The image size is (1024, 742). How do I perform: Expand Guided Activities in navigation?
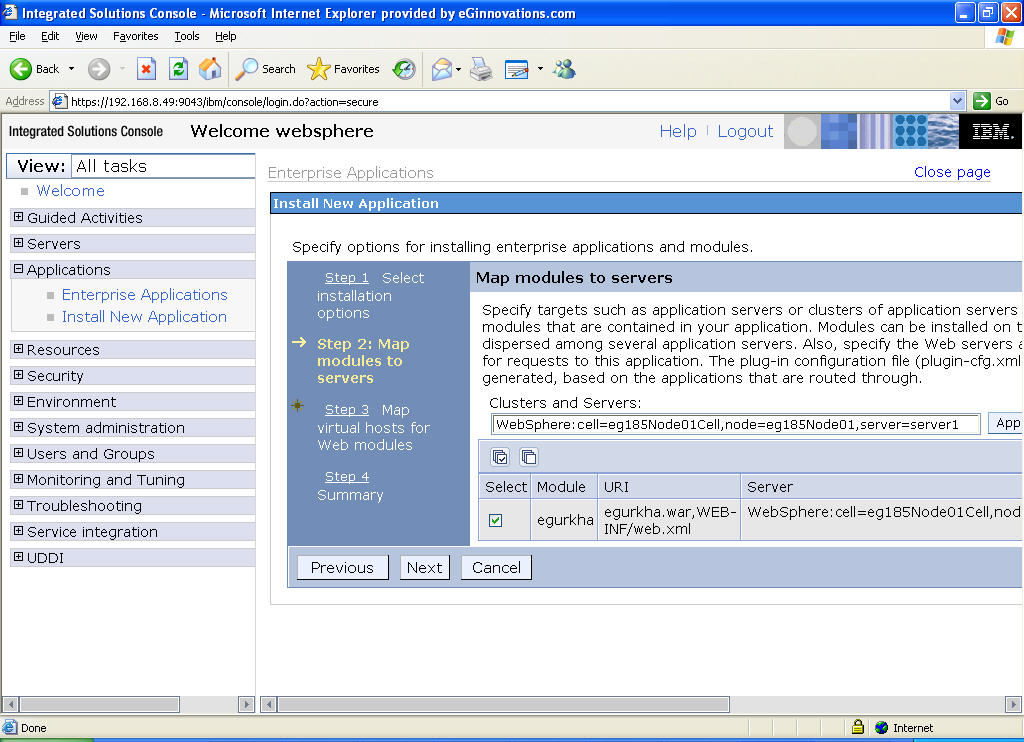[x=18, y=217]
